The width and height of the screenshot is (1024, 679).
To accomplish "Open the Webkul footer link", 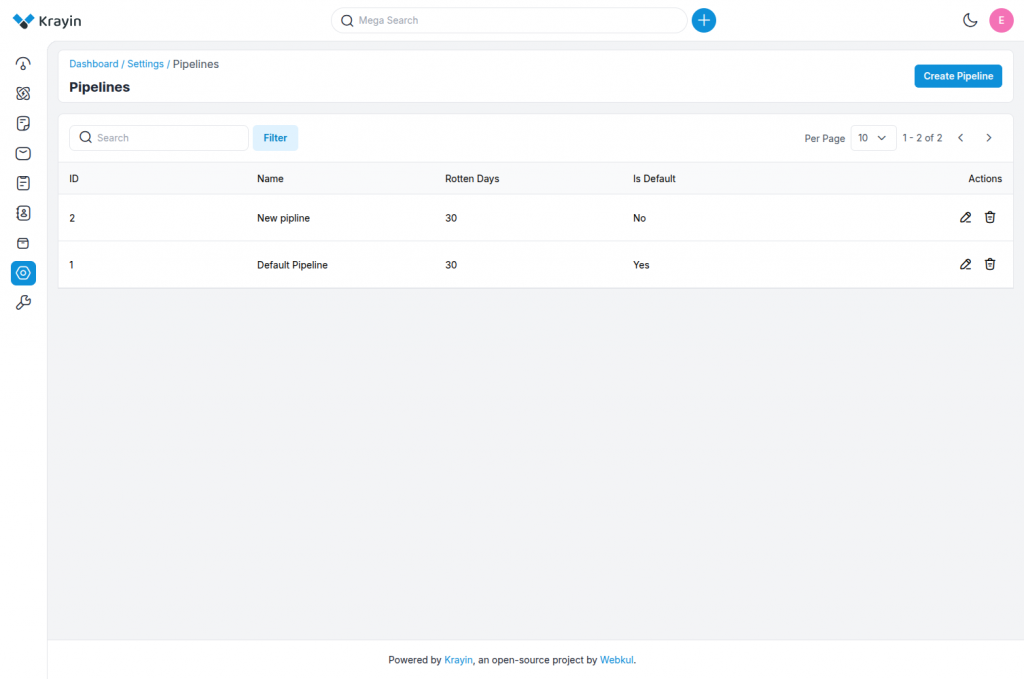I will pyautogui.click(x=616, y=660).
